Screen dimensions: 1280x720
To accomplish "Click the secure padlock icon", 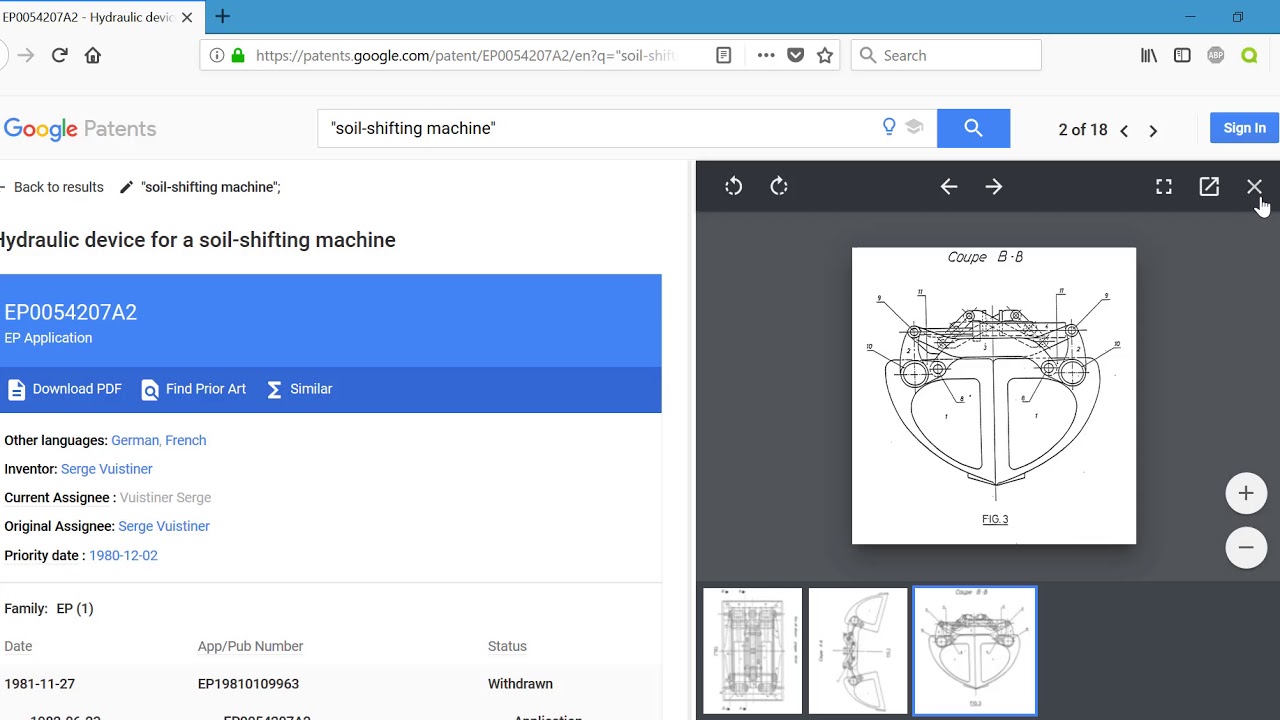I will pos(238,55).
